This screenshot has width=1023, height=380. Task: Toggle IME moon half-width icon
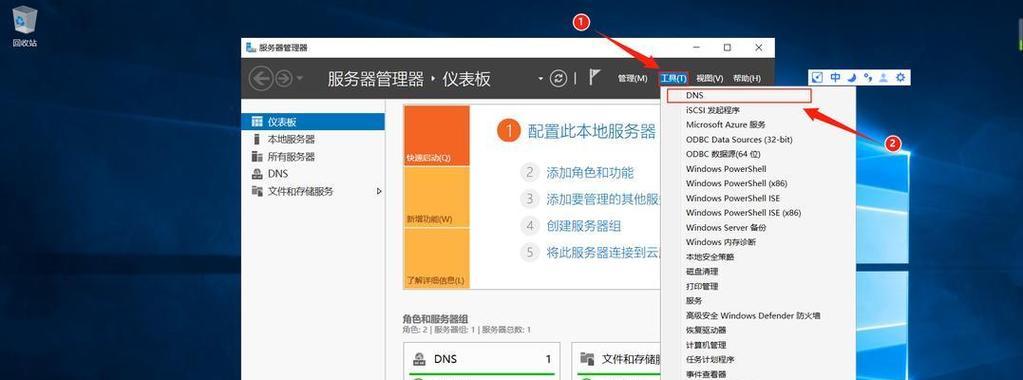click(851, 77)
